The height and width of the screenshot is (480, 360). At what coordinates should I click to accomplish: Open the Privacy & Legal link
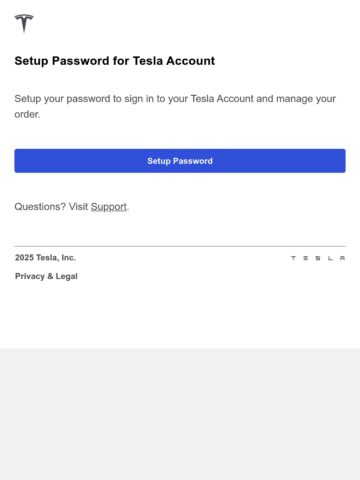(x=46, y=276)
